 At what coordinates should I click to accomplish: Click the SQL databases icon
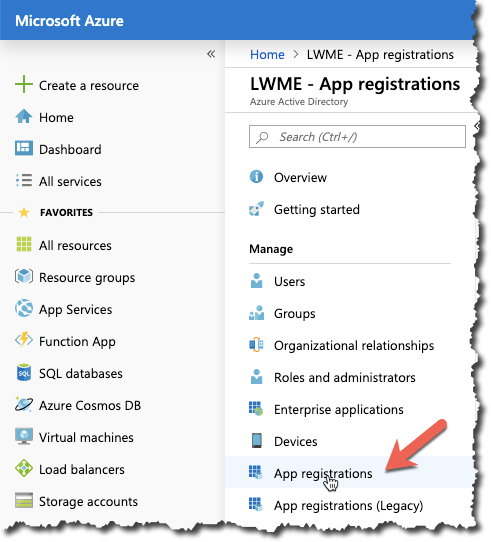point(24,372)
